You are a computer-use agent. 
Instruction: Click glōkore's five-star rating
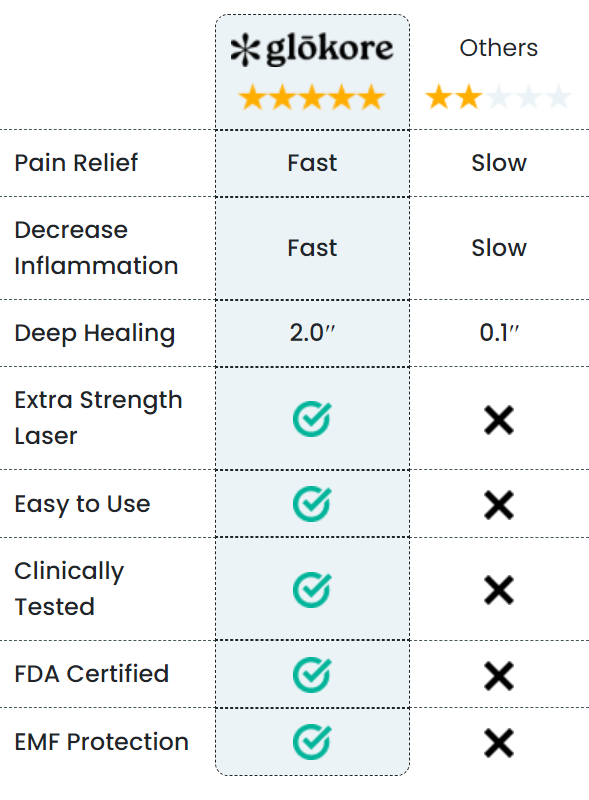click(312, 97)
